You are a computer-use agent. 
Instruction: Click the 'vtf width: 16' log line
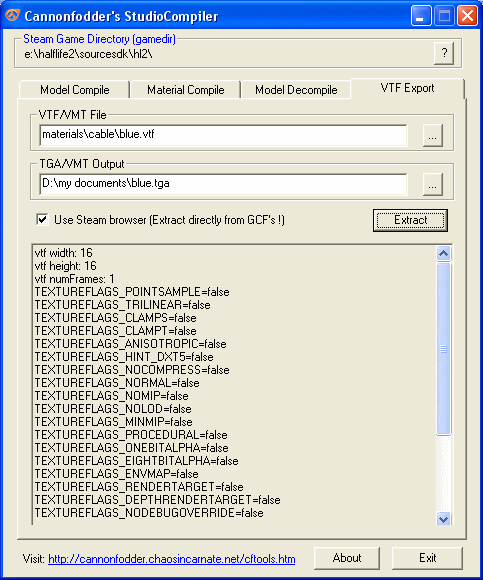64,253
